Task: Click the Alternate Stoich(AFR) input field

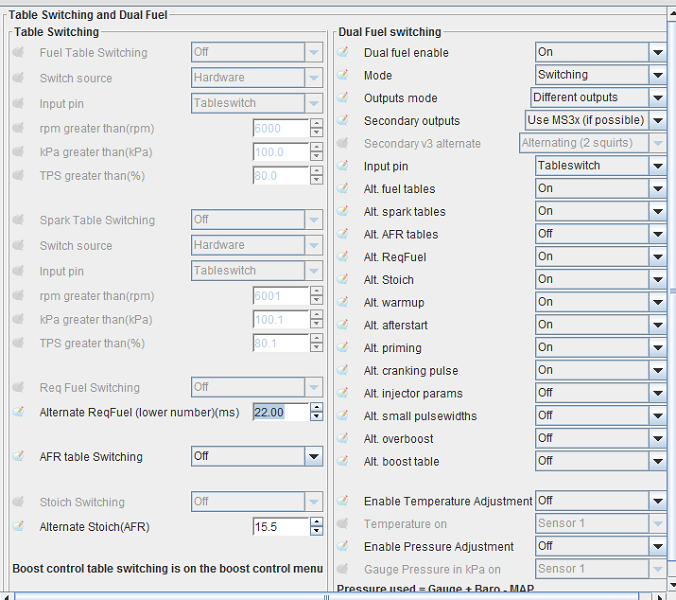Action: (280, 527)
